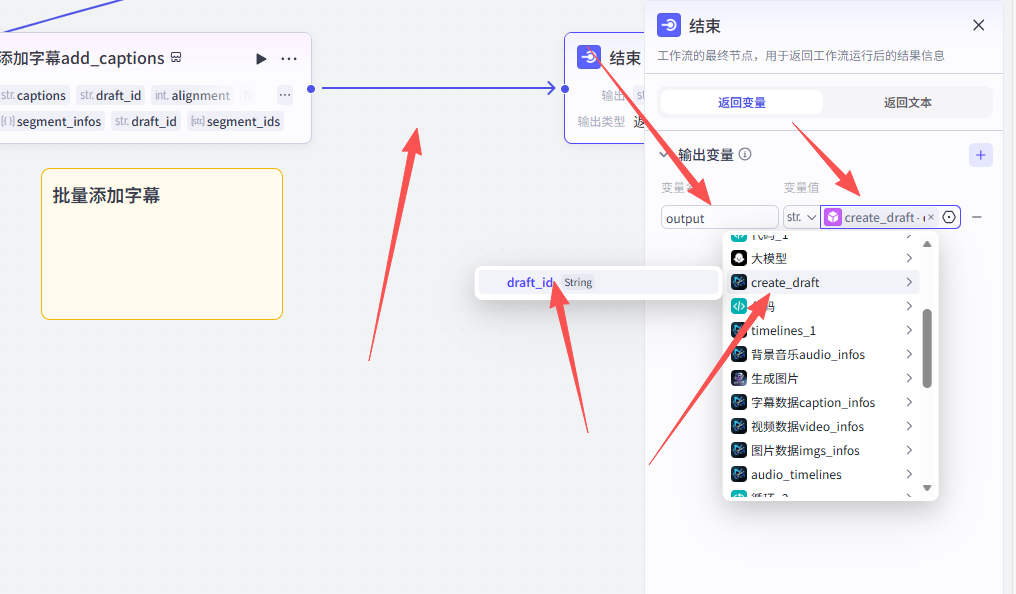Click the variable list scrollbar thumb
Image resolution: width=1016 pixels, height=594 pixels.
tap(927, 347)
